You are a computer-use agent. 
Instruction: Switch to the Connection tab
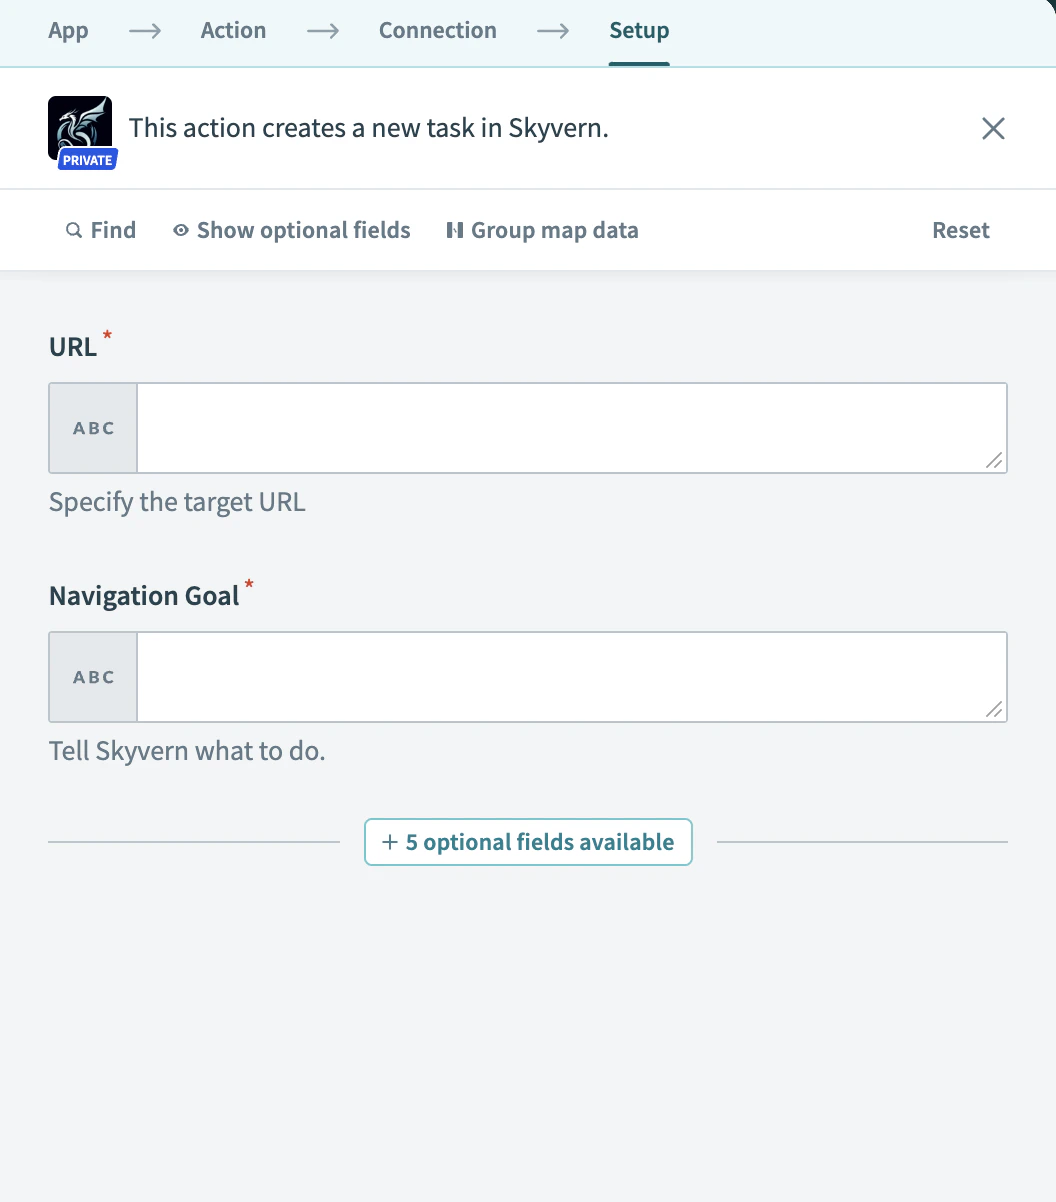pyautogui.click(x=437, y=31)
